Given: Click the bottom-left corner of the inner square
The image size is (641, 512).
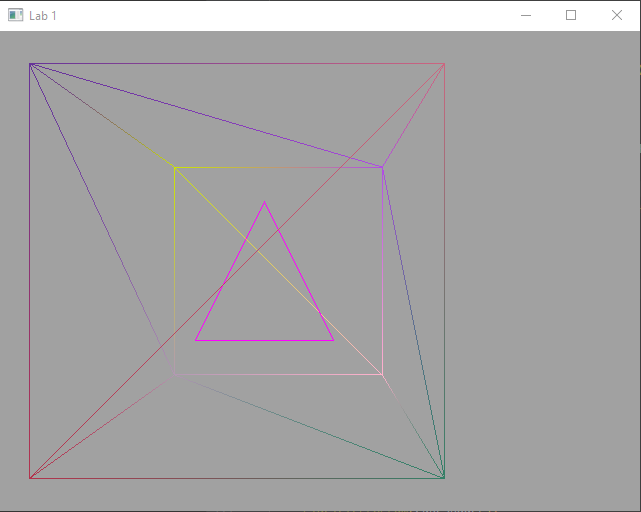Looking at the screenshot, I should pos(175,374).
